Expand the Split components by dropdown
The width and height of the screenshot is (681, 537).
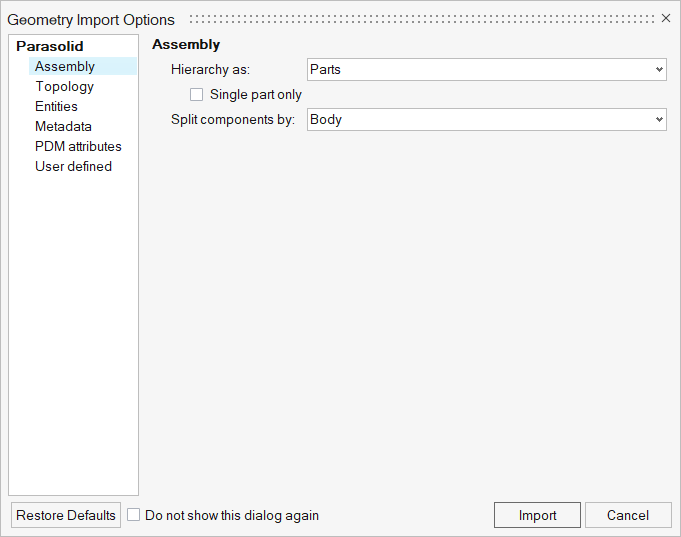pos(486,119)
